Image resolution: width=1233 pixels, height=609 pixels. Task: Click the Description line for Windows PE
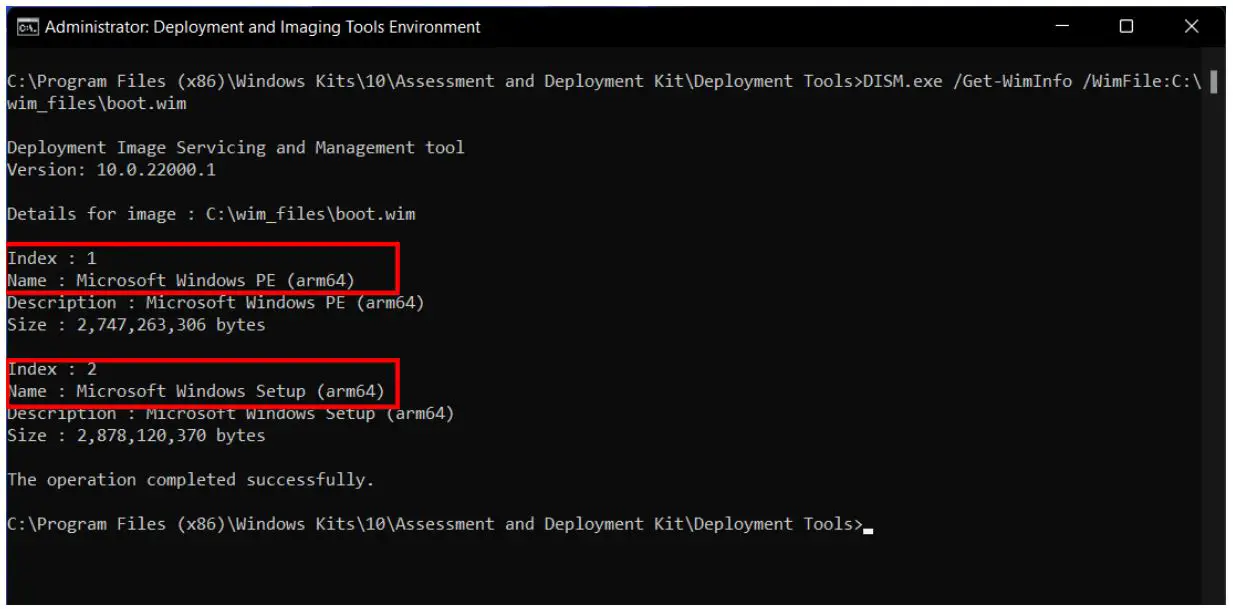click(x=216, y=303)
